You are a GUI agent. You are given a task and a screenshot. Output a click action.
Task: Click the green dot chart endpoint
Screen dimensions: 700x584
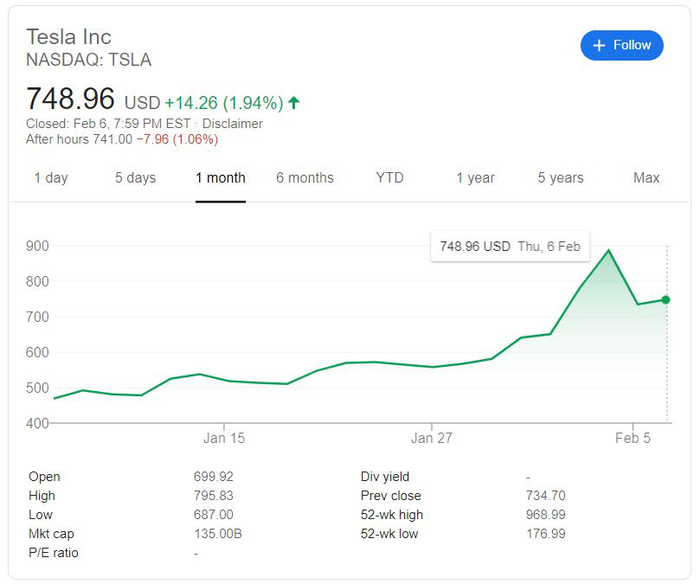[666, 299]
